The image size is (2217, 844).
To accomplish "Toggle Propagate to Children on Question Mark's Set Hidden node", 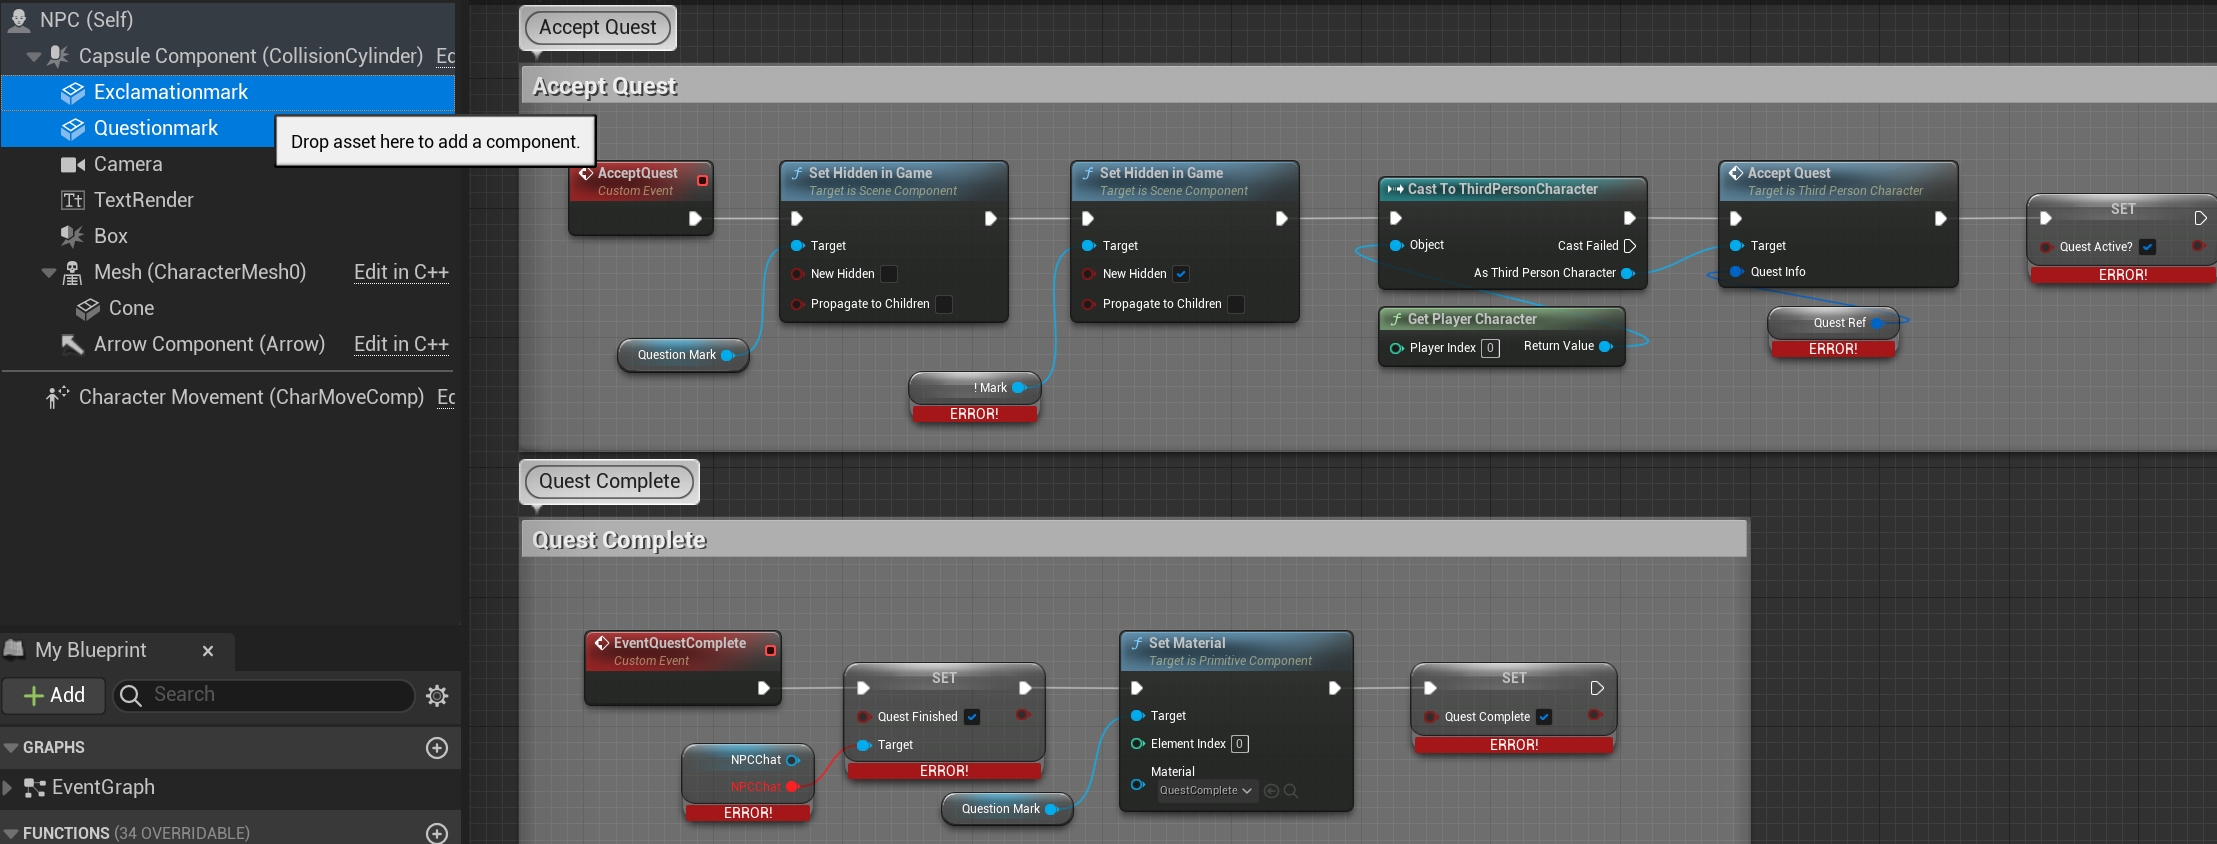I will click(944, 304).
